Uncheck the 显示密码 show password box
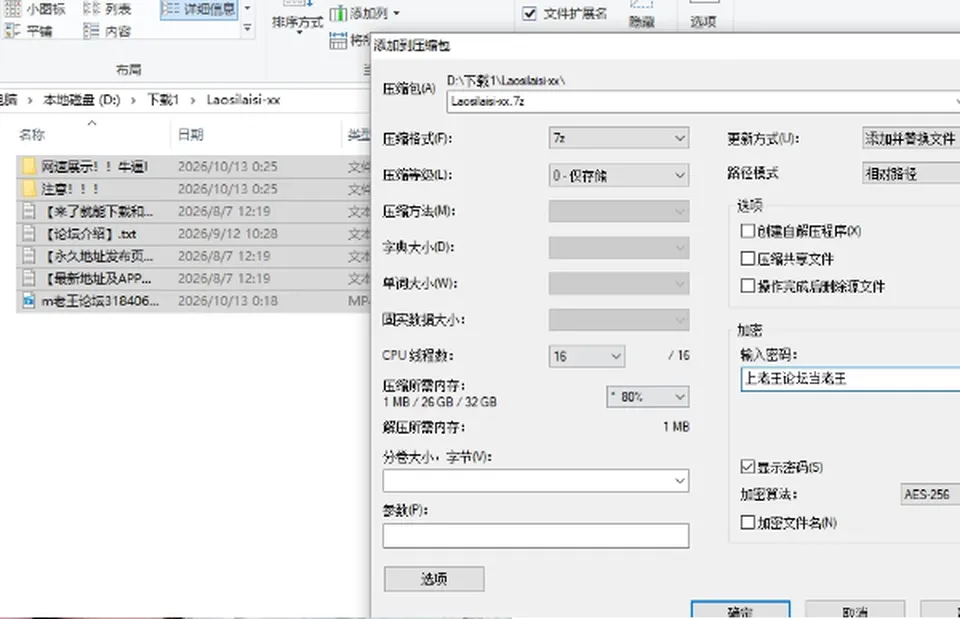The image size is (960, 619). pyautogui.click(x=747, y=467)
